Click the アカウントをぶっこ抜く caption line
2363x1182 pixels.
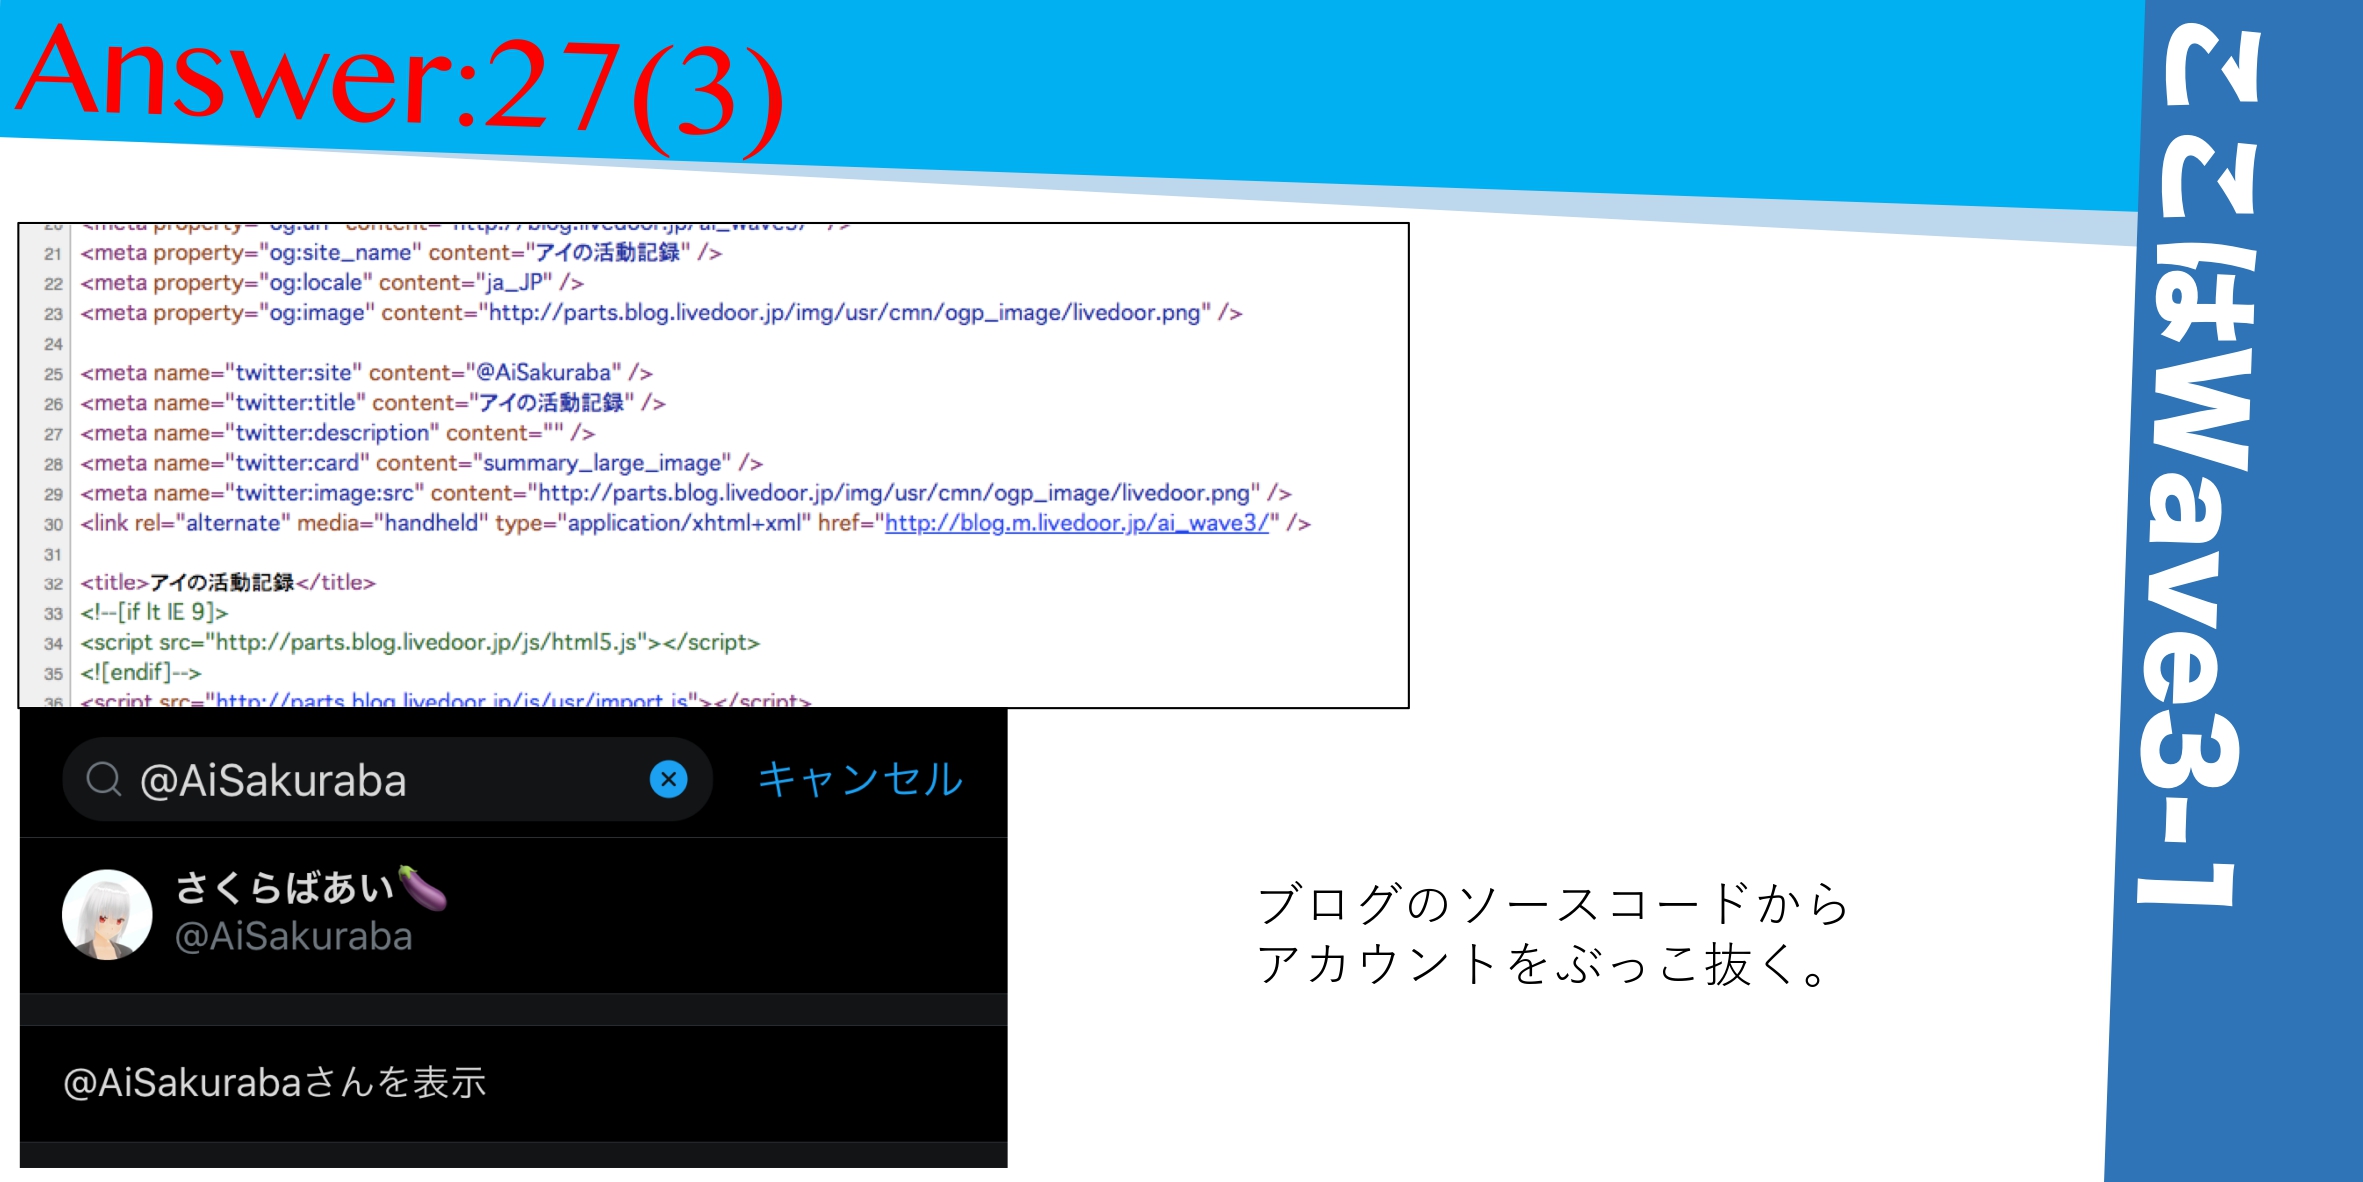coord(1543,964)
